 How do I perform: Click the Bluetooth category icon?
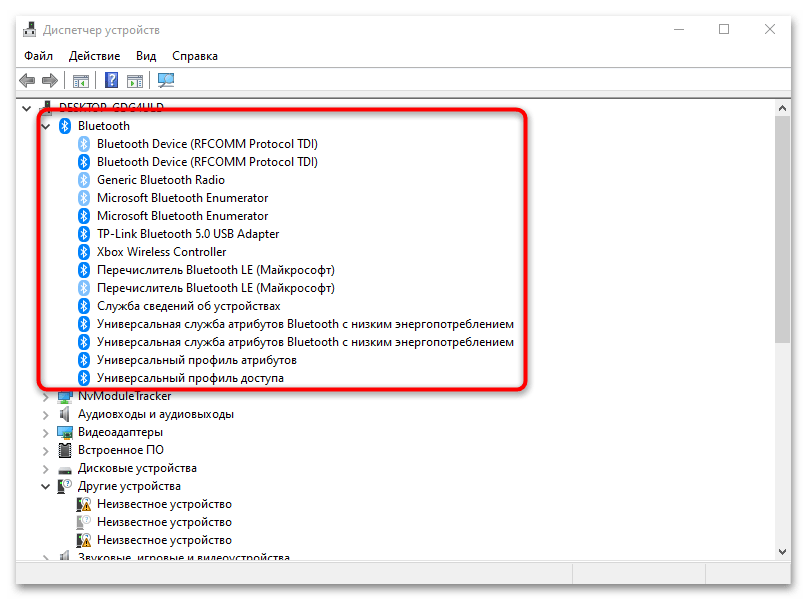click(64, 126)
